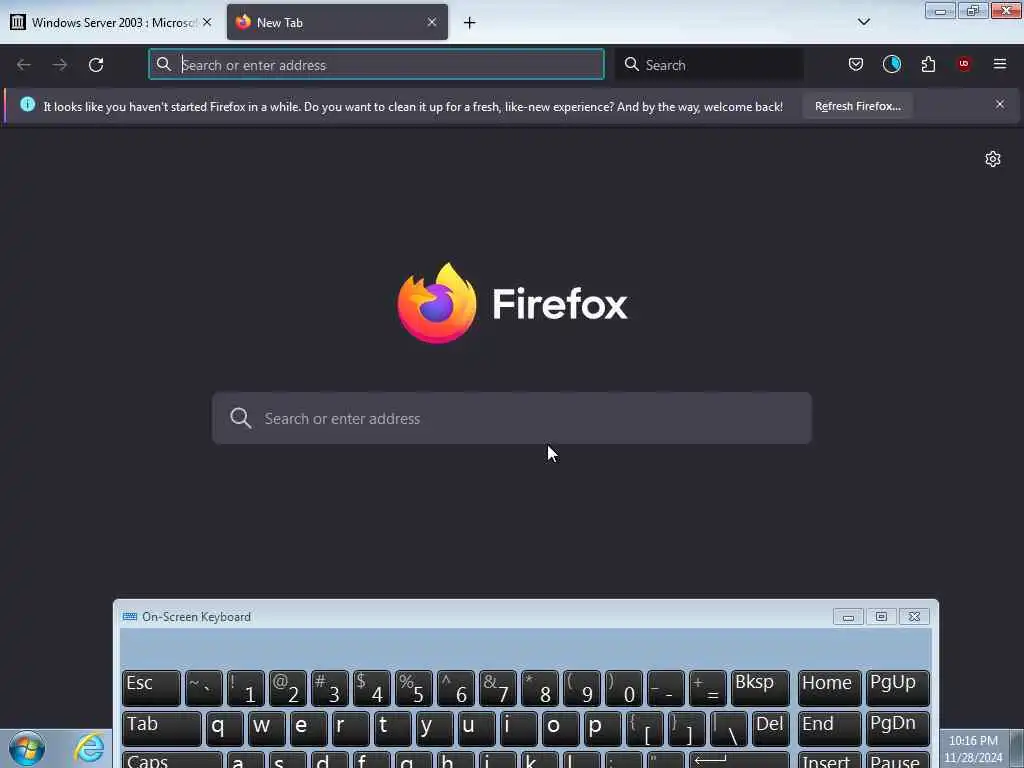Click the Esc key on On-Screen Keyboard
1024x768 pixels.
click(x=151, y=688)
